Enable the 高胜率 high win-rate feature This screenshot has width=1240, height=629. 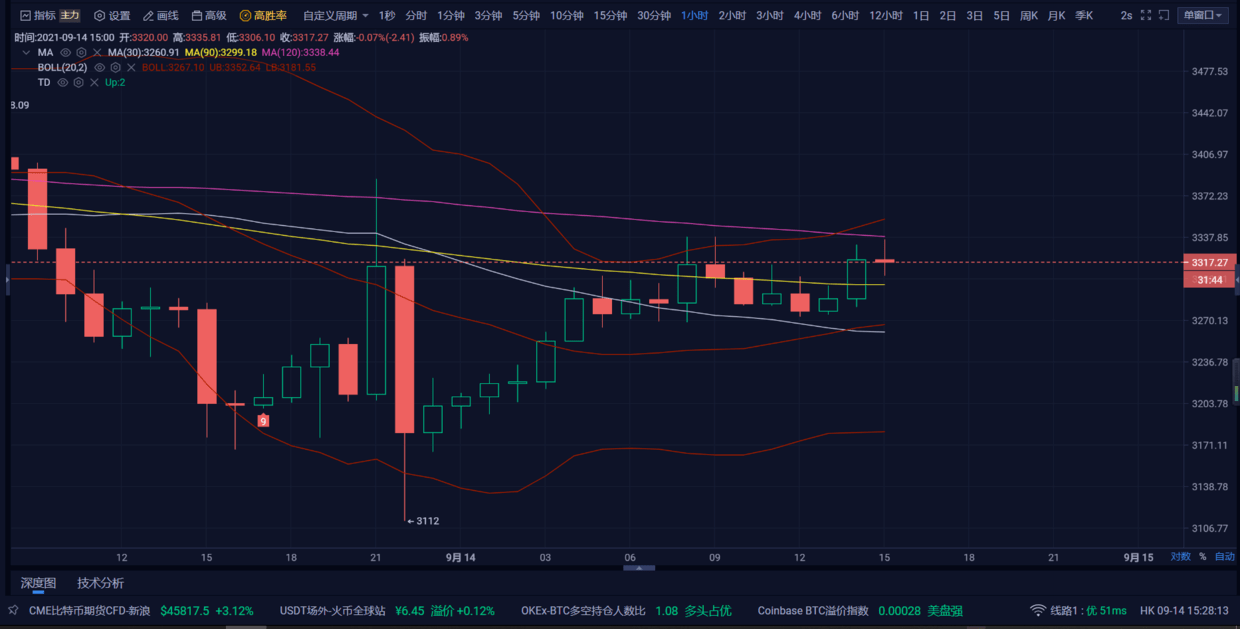pos(263,16)
